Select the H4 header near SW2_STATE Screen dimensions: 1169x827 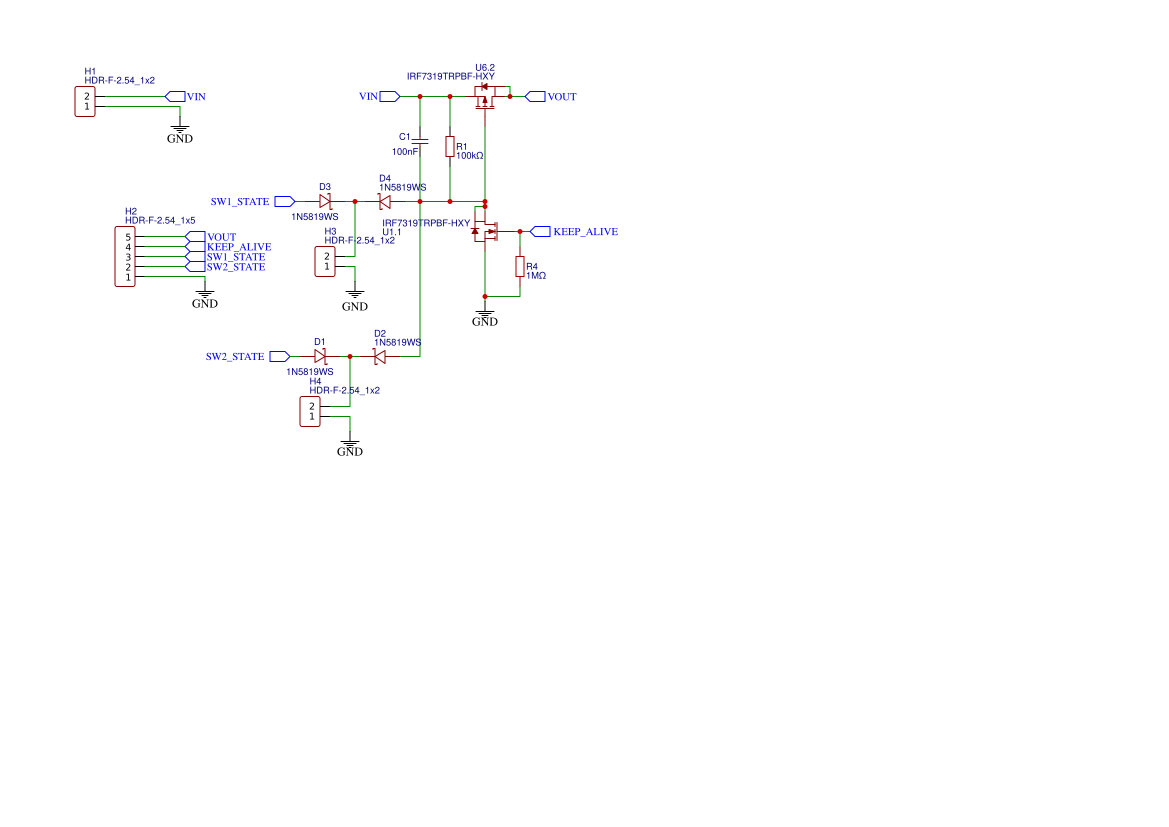click(x=311, y=410)
